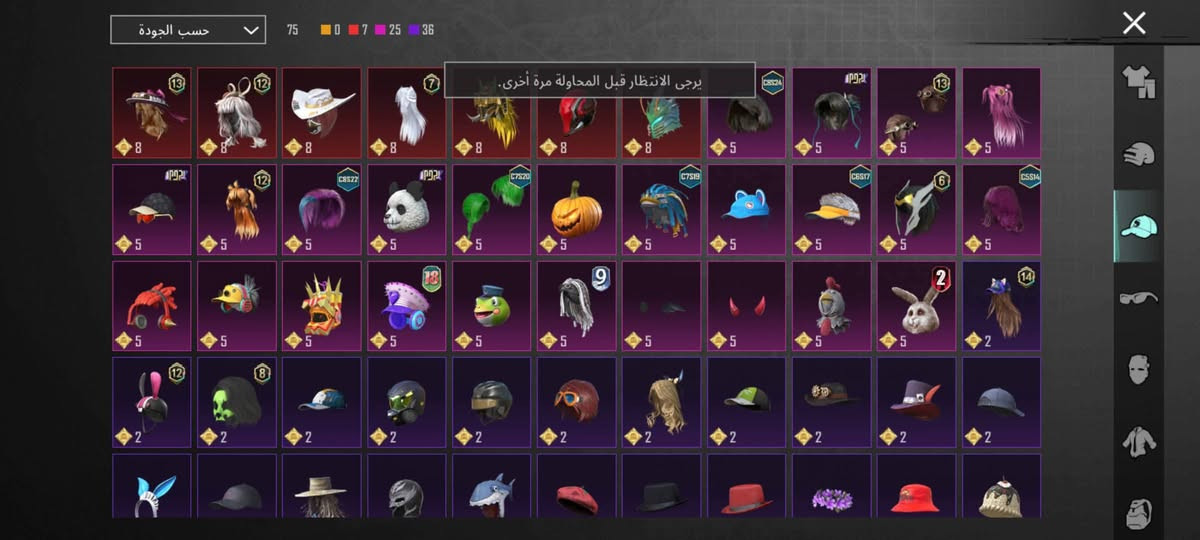Close the inventory with the X
This screenshot has height=540, width=1200.
(x=1134, y=23)
